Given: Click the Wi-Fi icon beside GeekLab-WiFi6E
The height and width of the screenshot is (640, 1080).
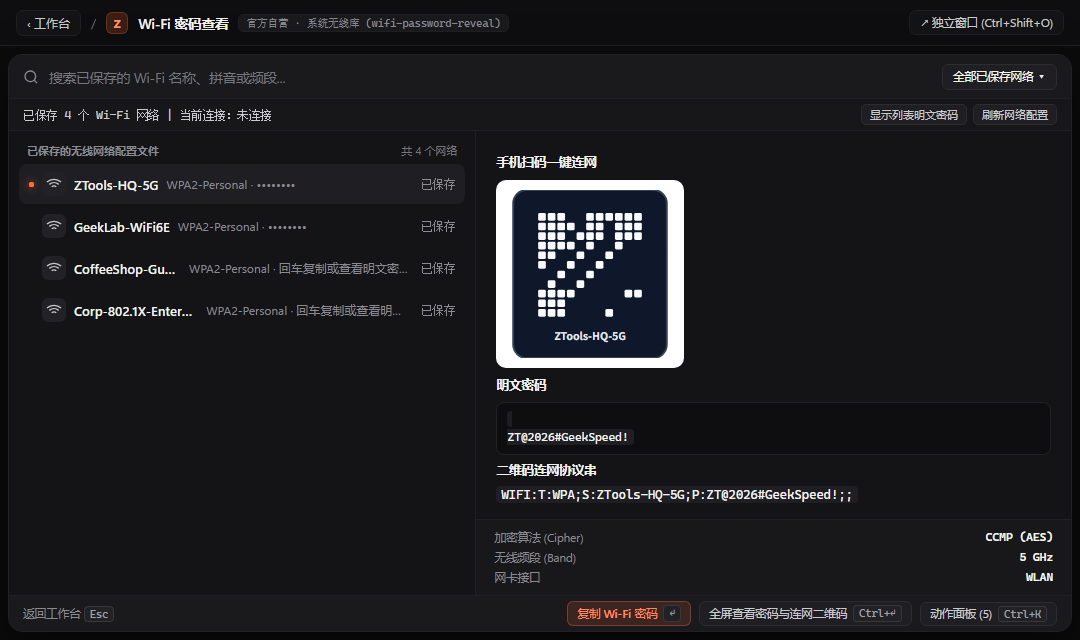Looking at the screenshot, I should click(x=54, y=226).
